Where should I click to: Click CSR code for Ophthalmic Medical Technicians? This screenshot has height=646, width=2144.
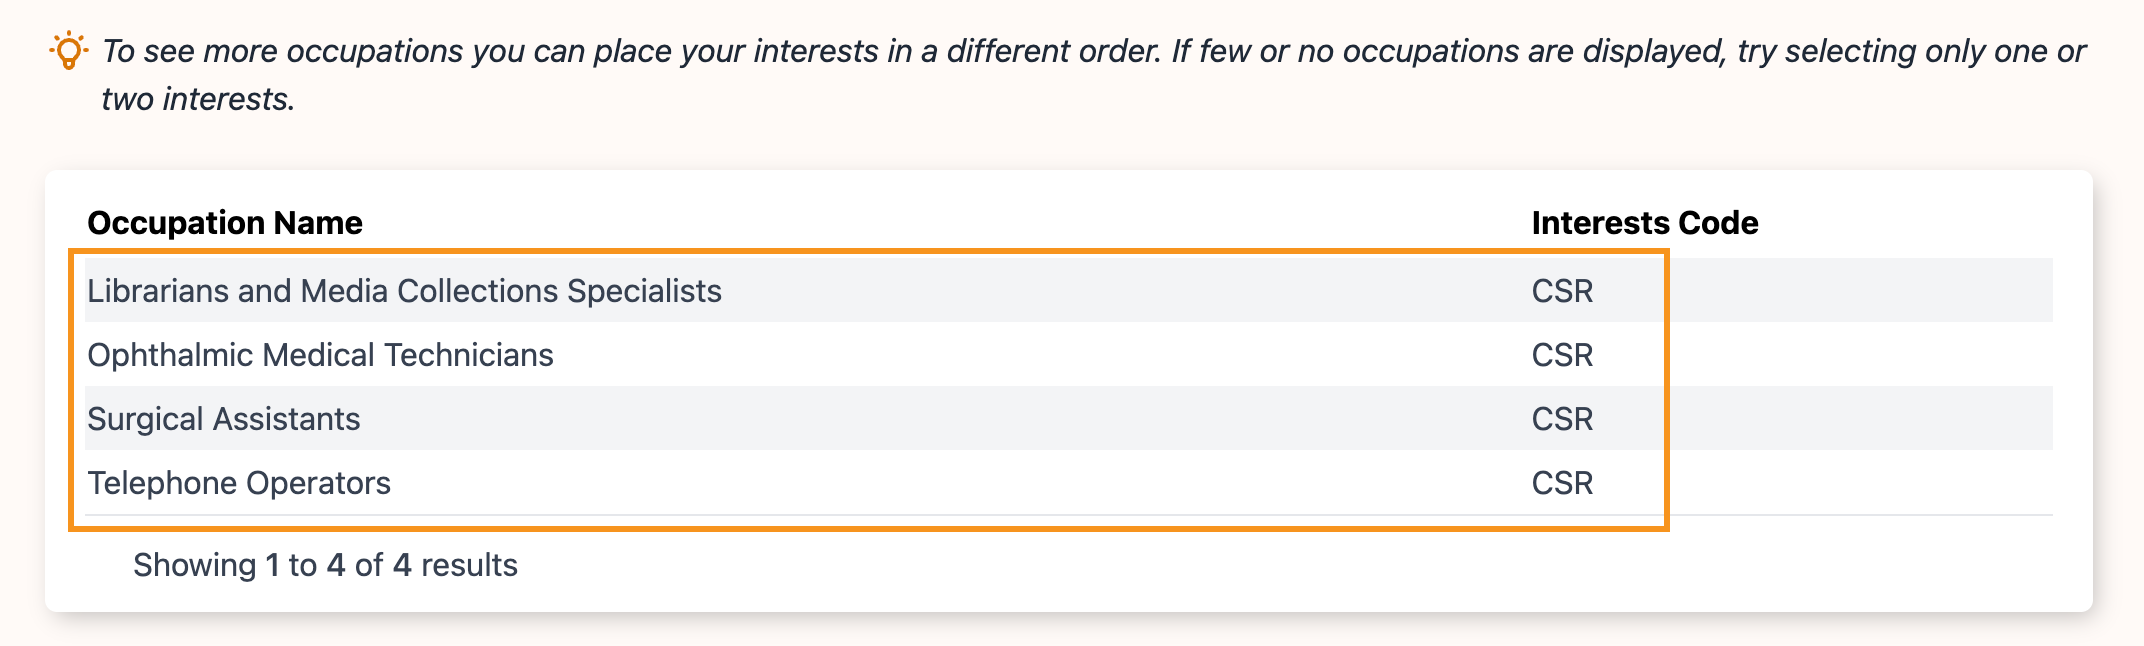[x=1562, y=355]
